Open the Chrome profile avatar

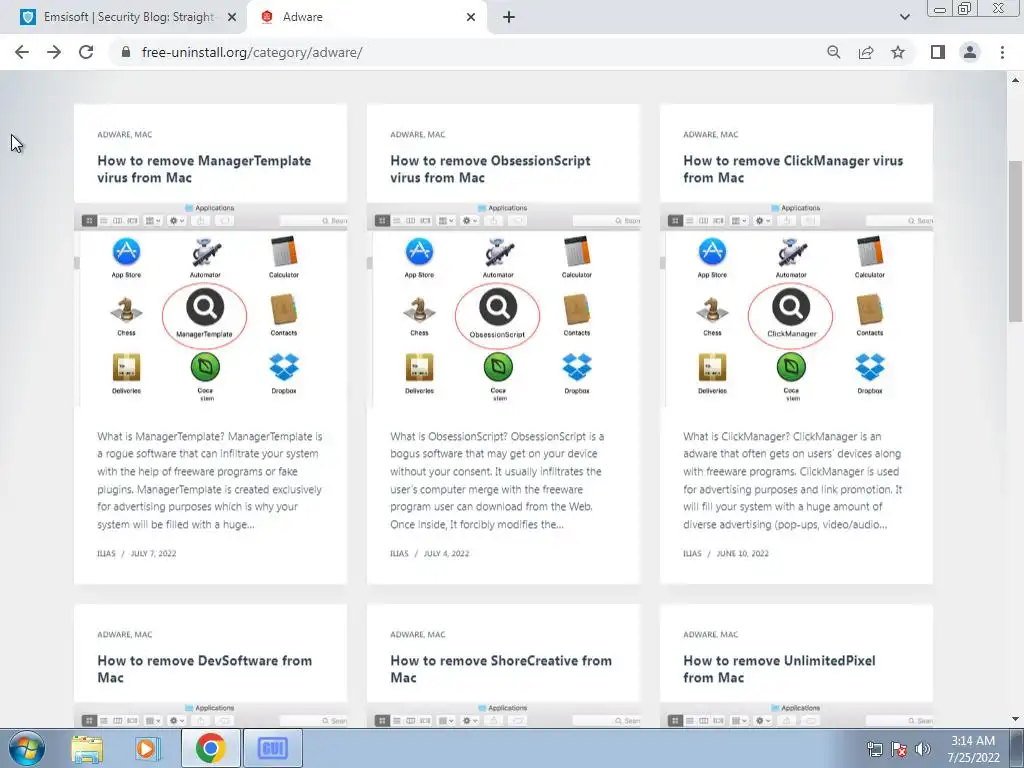(x=970, y=52)
